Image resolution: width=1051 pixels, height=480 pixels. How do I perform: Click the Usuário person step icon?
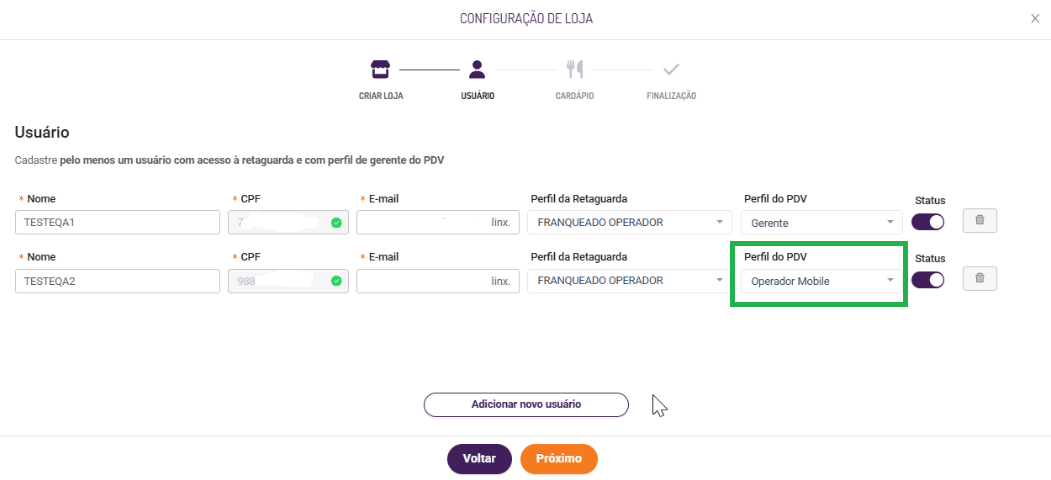pos(477,69)
